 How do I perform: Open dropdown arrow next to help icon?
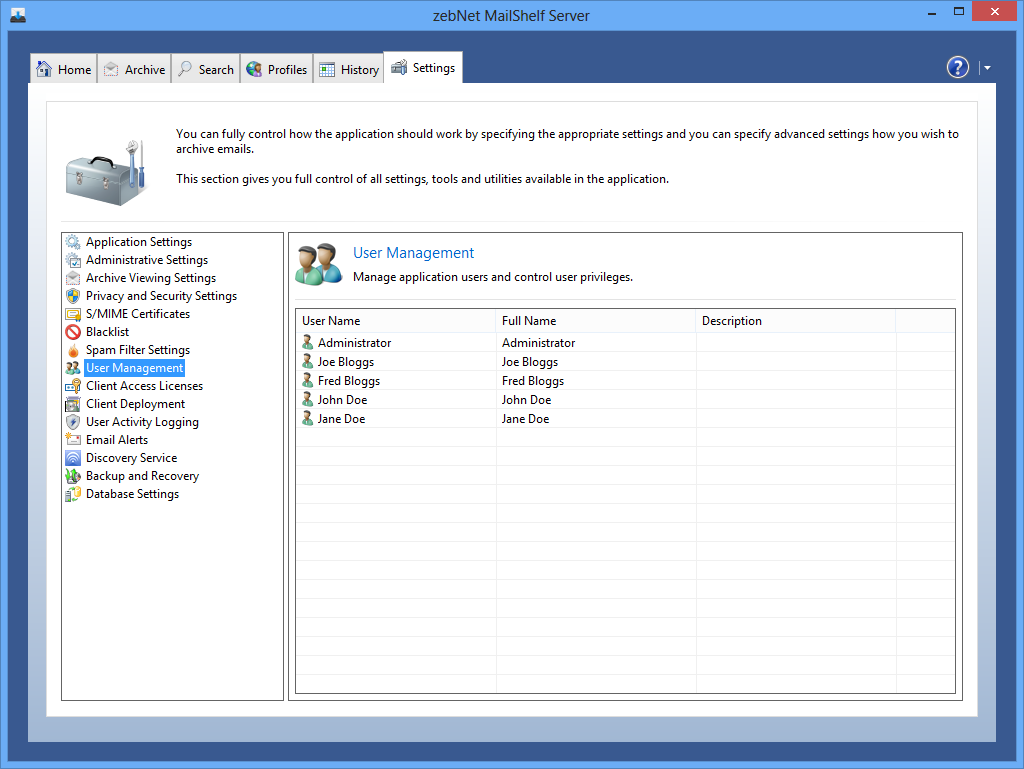987,68
